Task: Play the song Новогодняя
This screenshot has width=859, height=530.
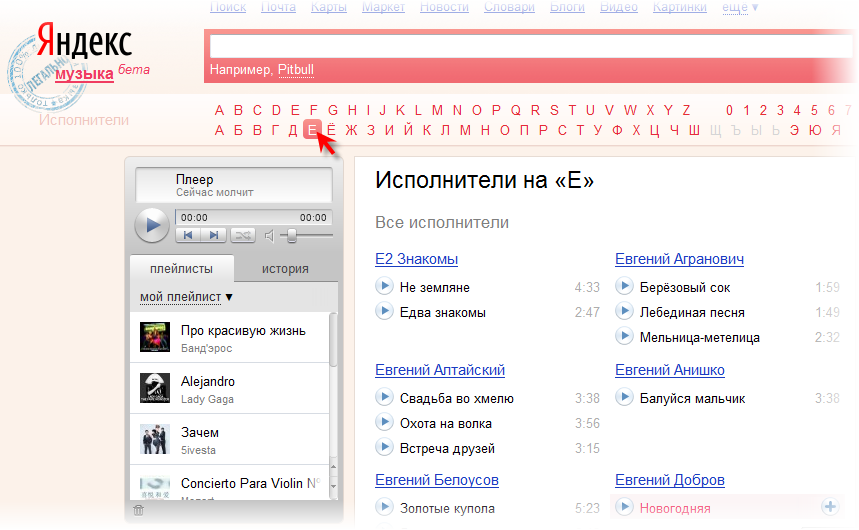Action: (x=624, y=507)
